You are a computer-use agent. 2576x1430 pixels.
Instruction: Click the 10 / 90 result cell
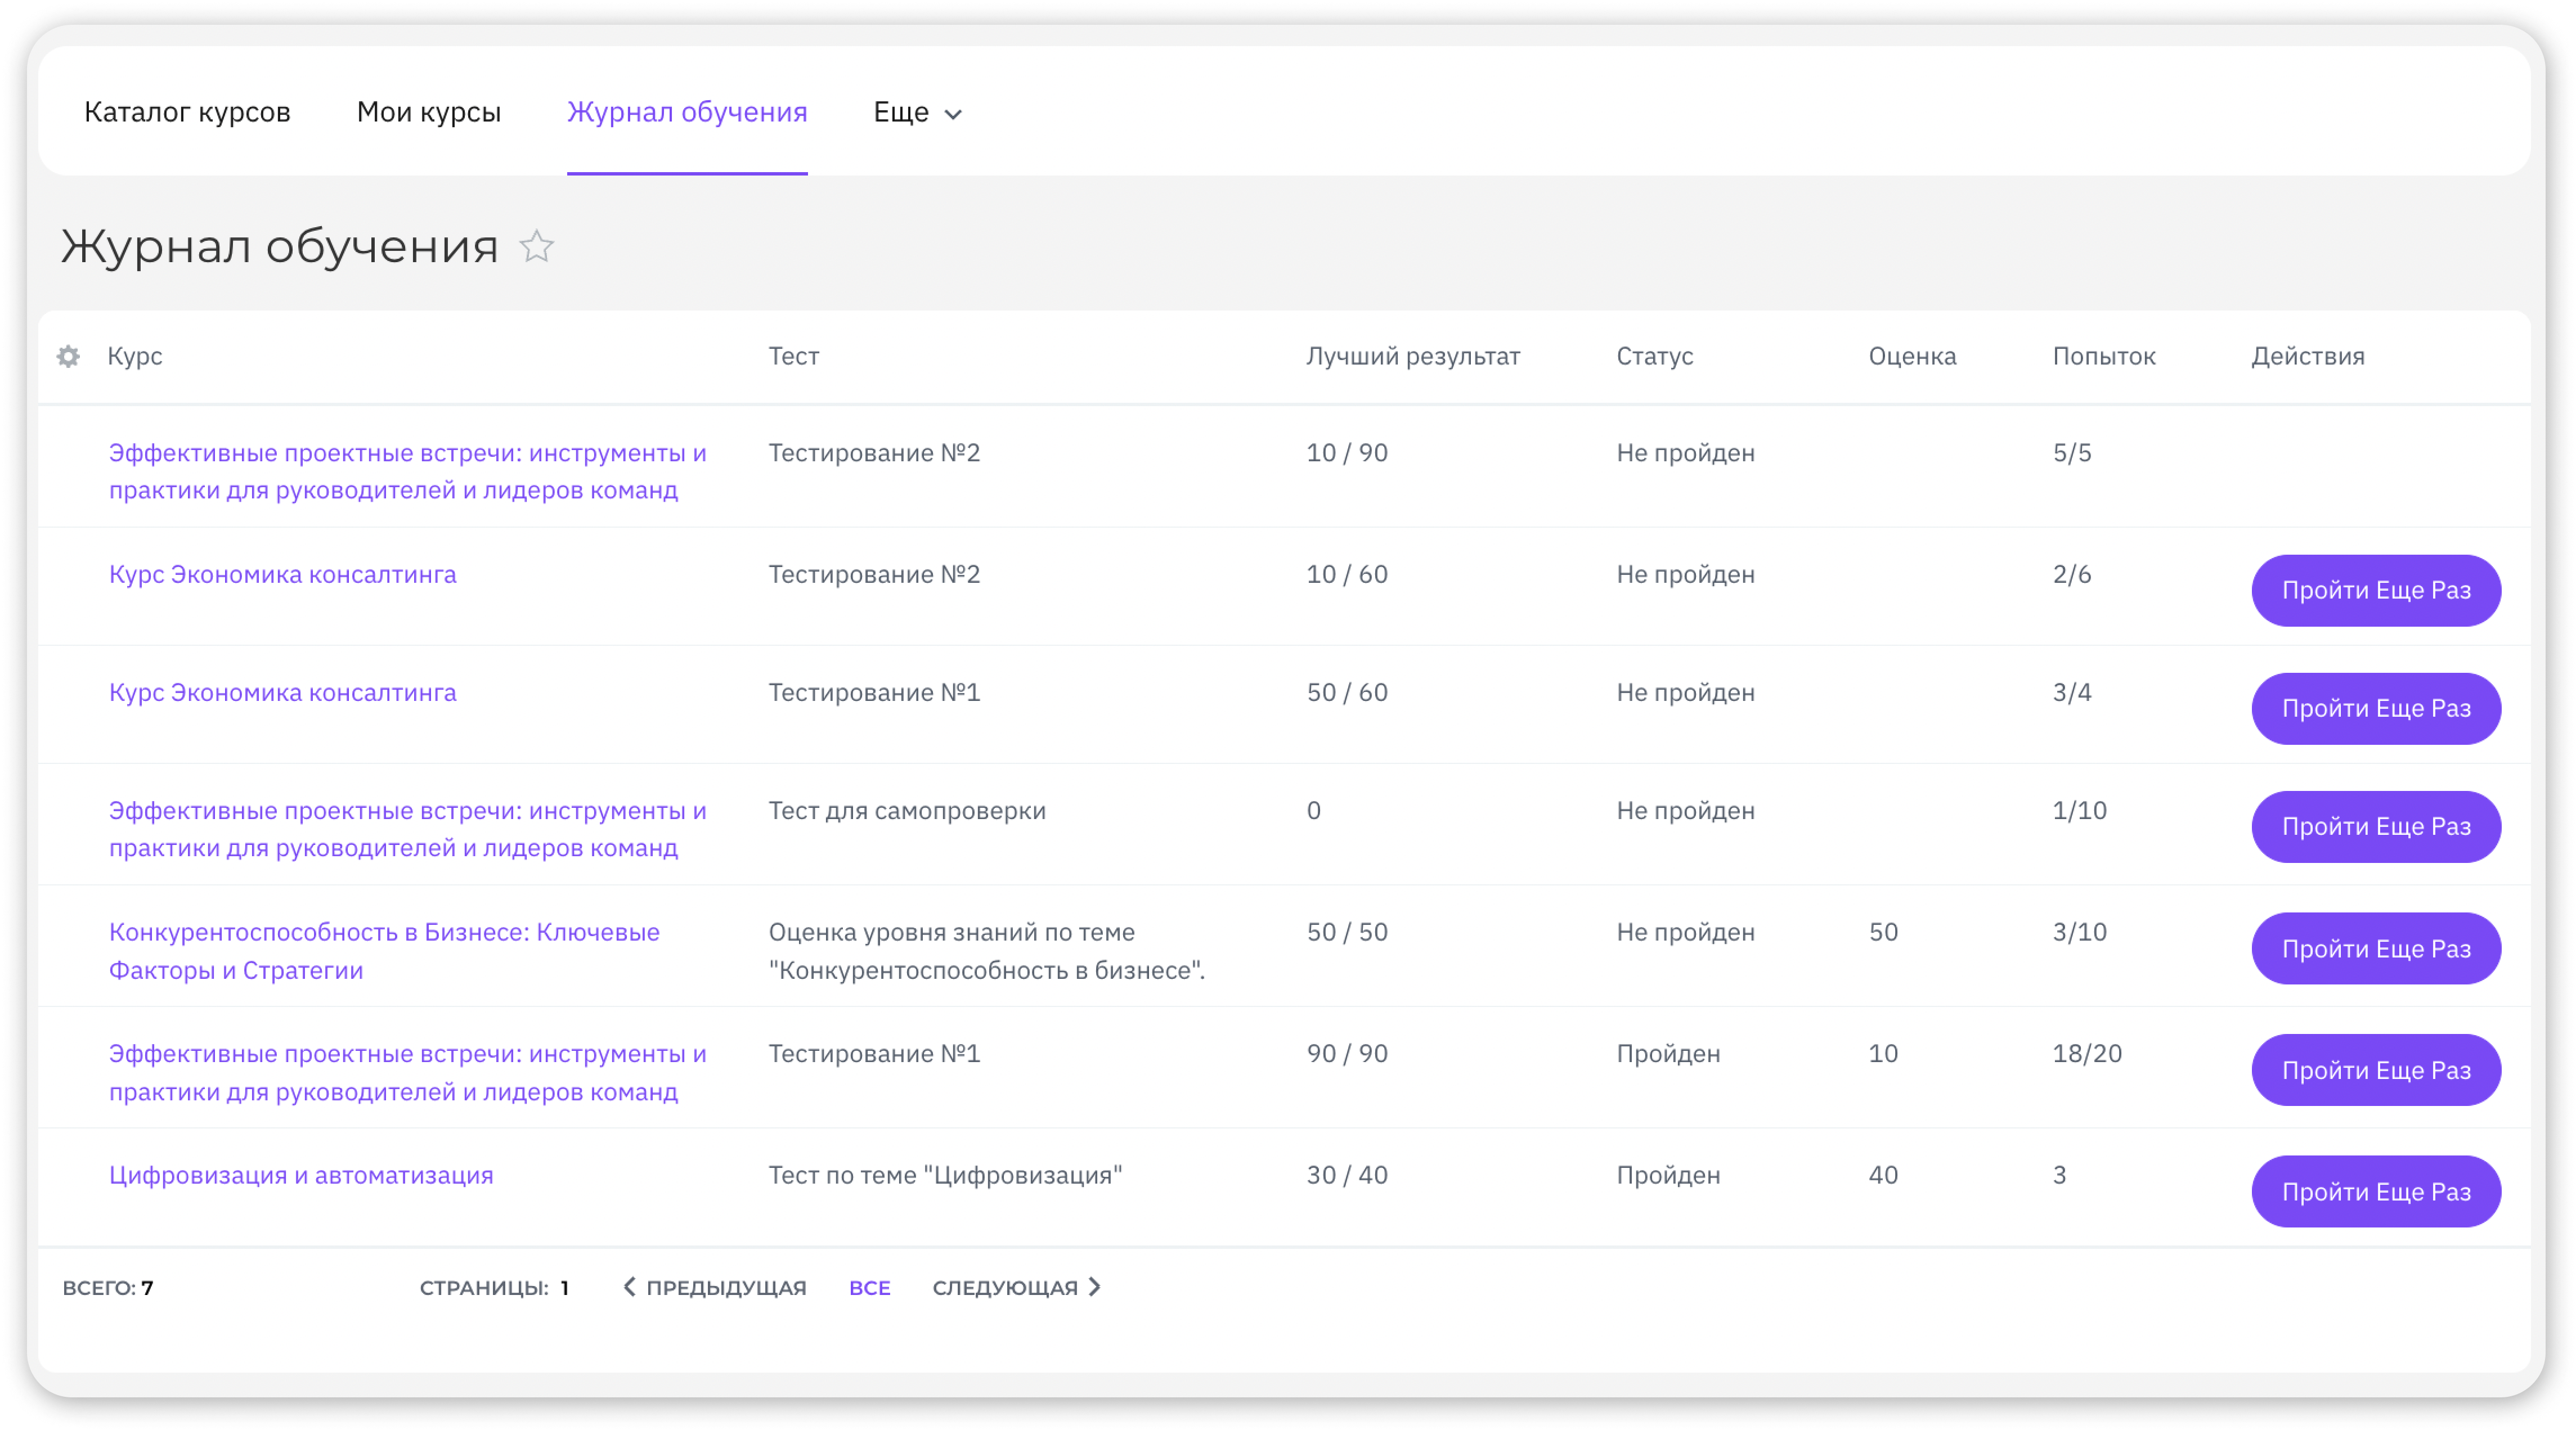pos(1347,453)
